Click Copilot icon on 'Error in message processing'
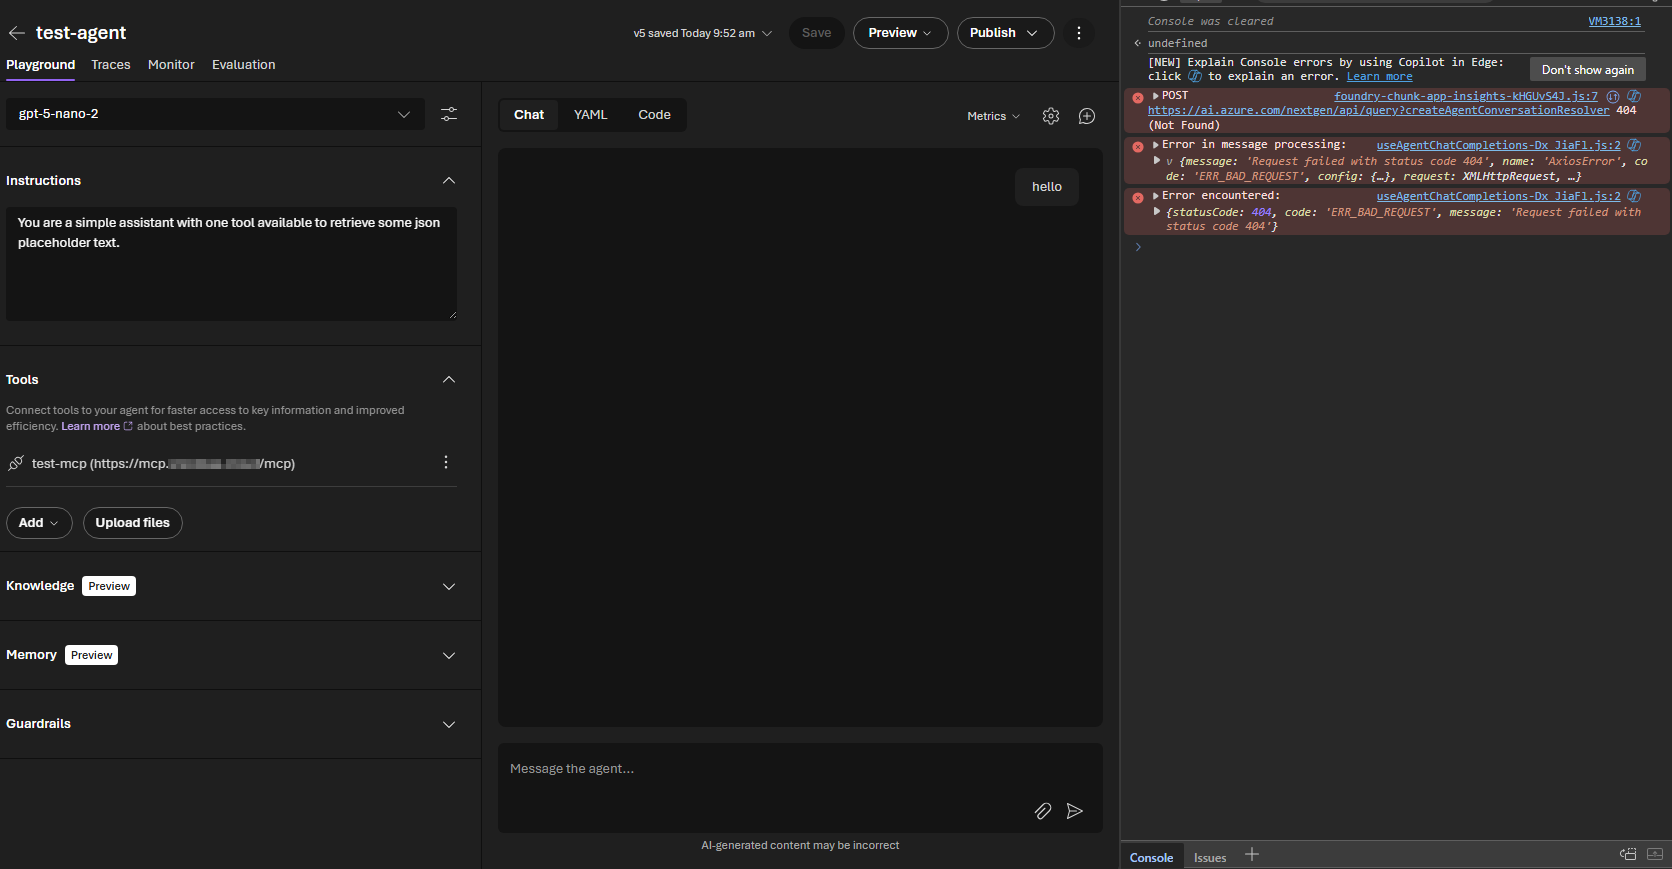Viewport: 1672px width, 869px height. pos(1634,145)
